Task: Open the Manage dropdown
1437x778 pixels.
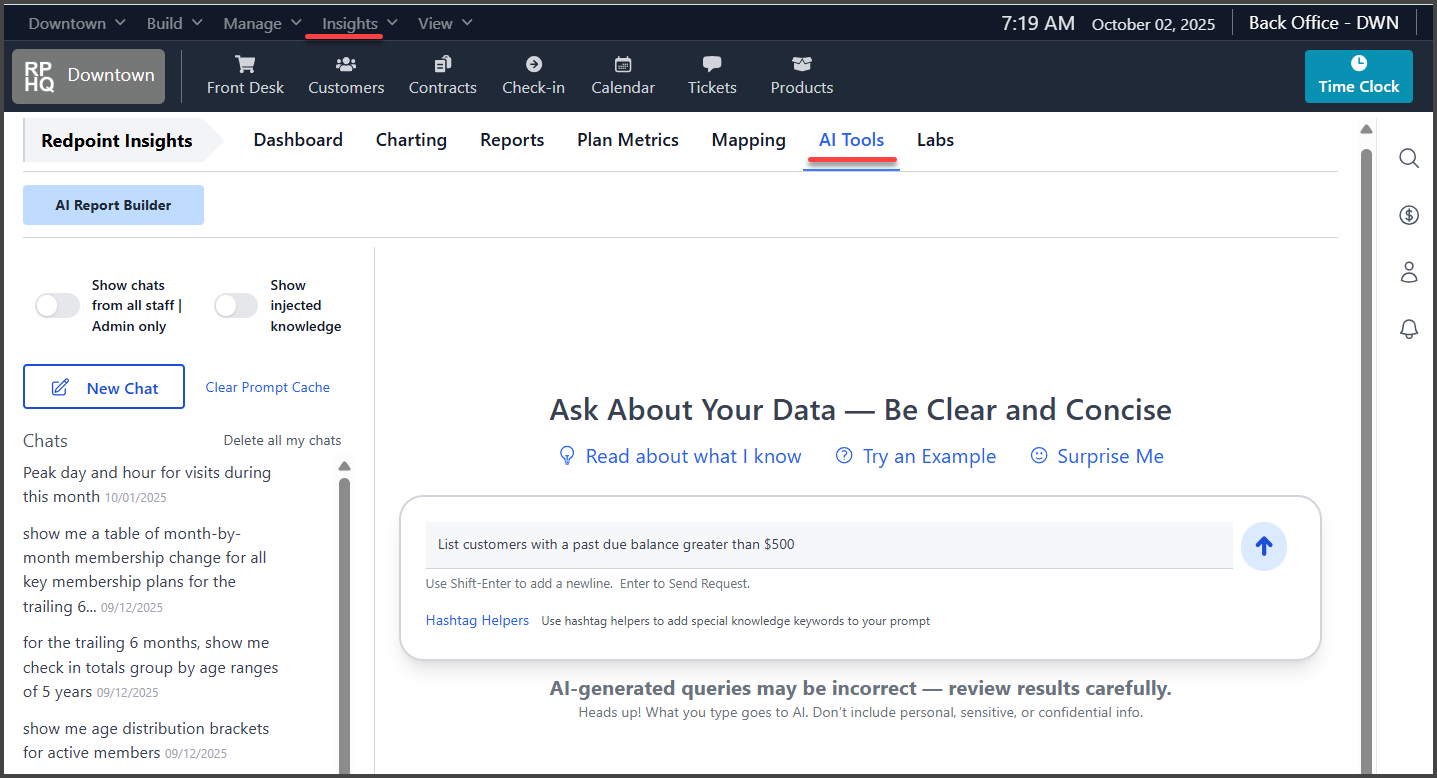Action: tap(261, 22)
